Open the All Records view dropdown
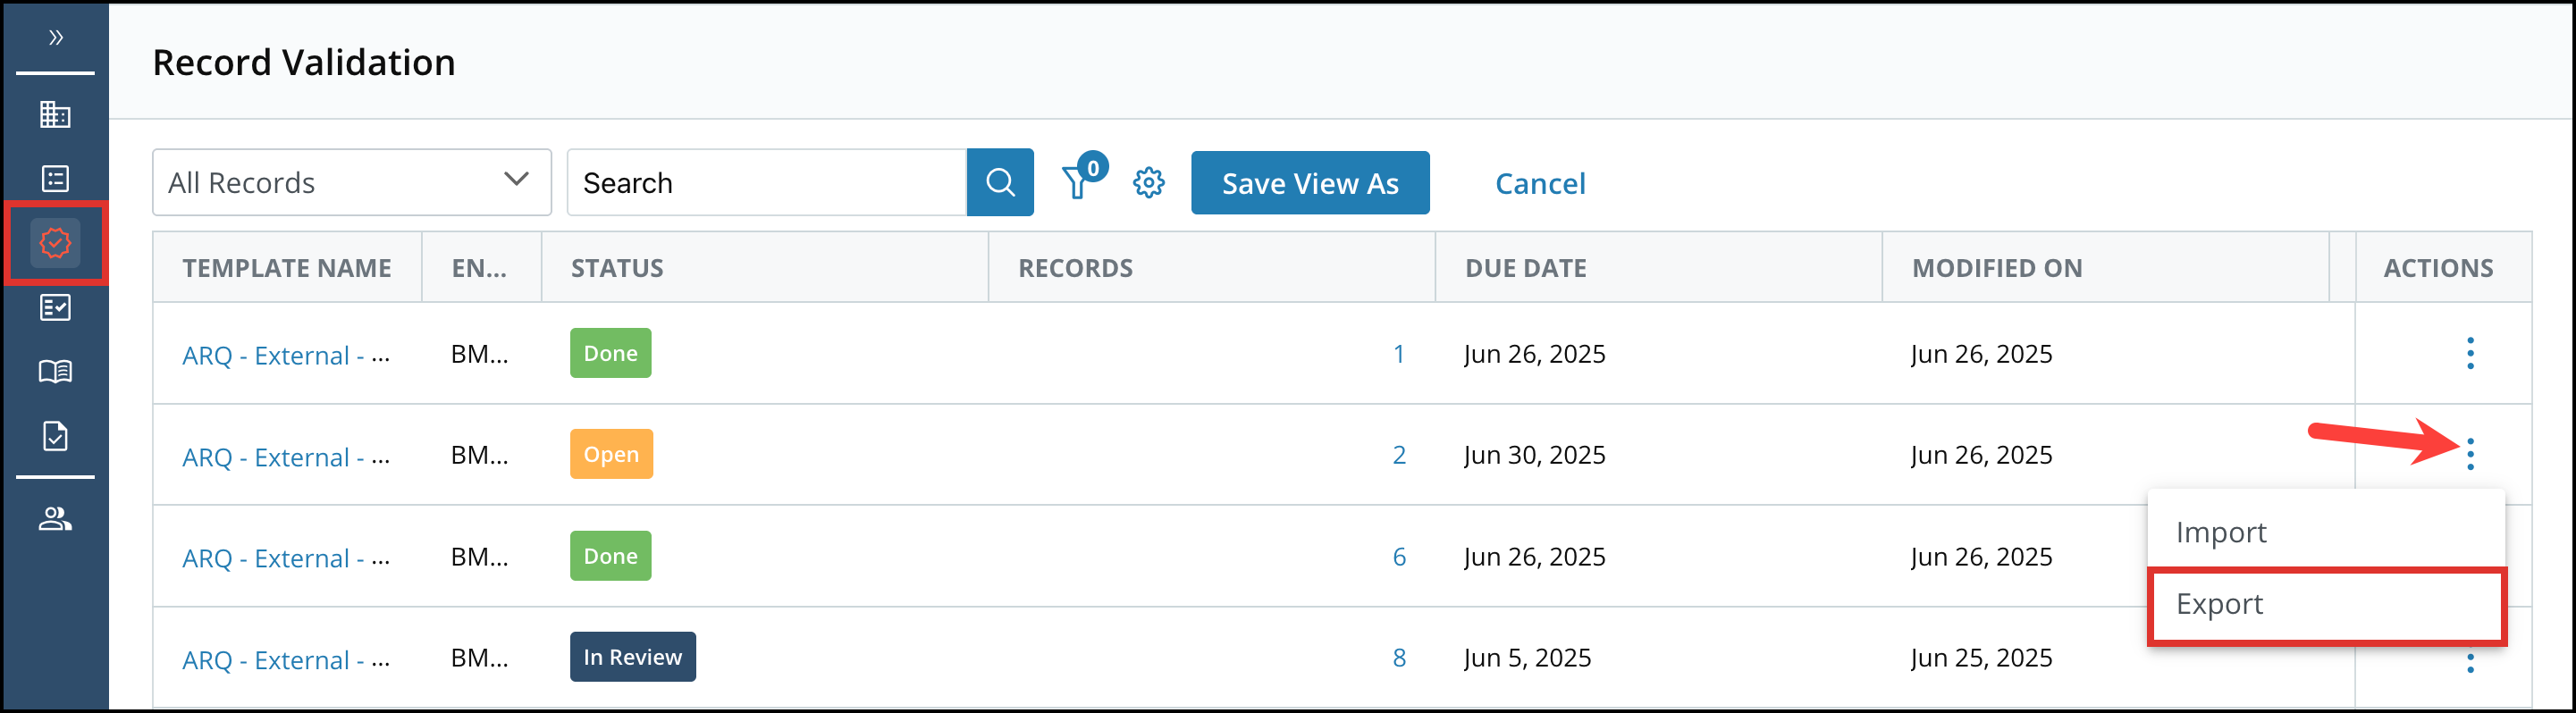This screenshot has width=2576, height=713. (352, 183)
